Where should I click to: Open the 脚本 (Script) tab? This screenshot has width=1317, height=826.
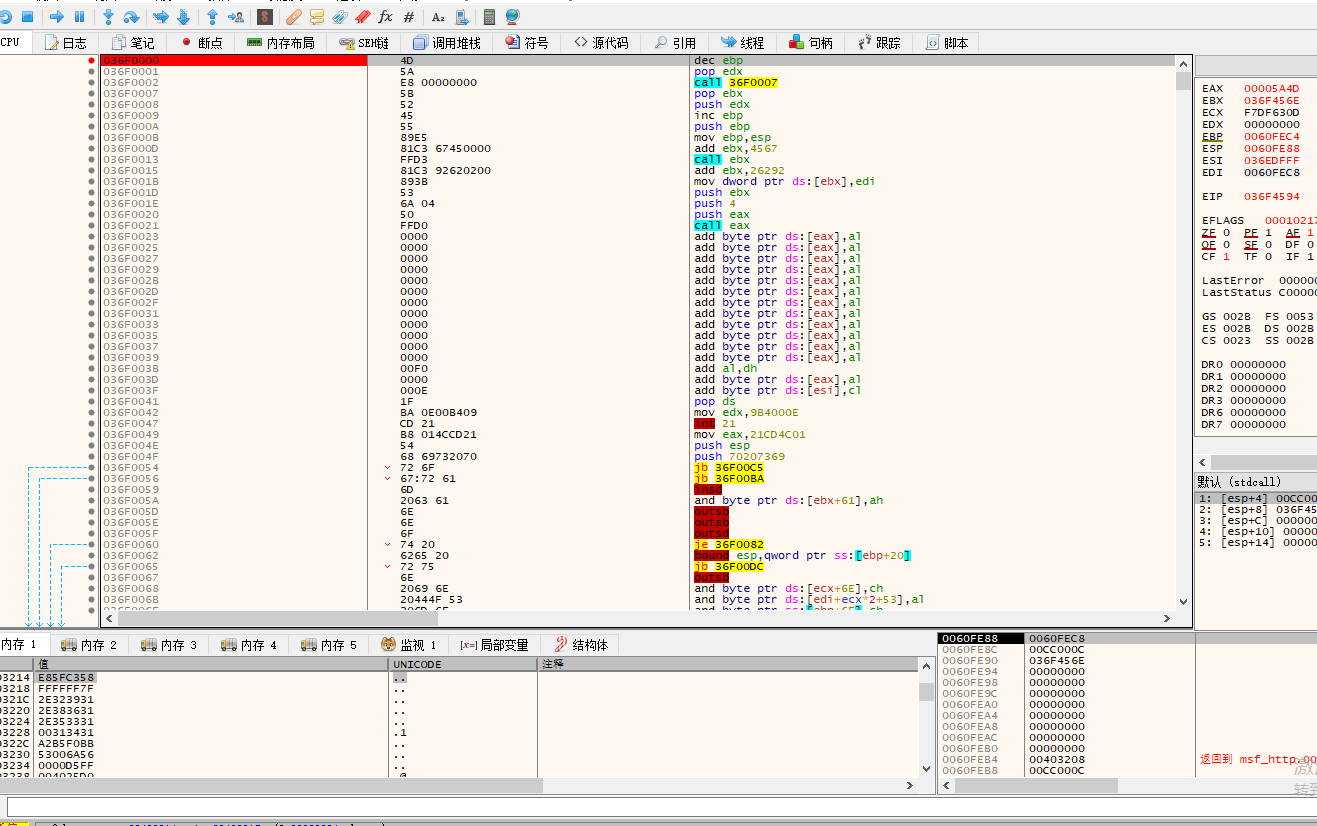coord(946,43)
